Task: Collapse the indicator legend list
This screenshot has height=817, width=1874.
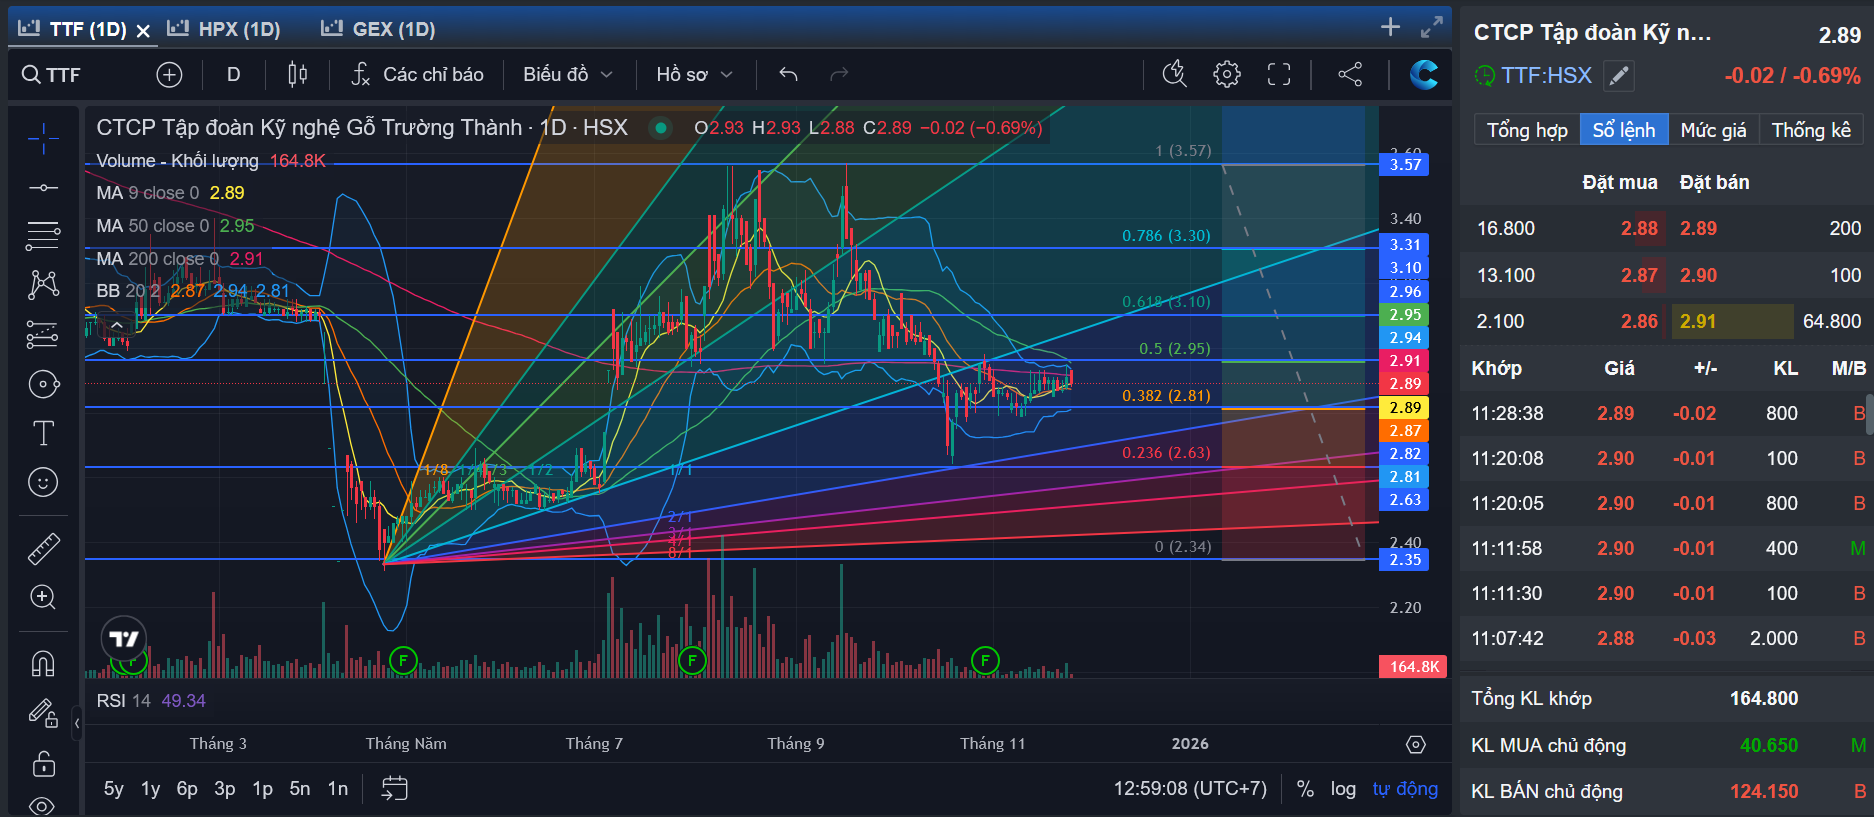Action: pos(117,325)
